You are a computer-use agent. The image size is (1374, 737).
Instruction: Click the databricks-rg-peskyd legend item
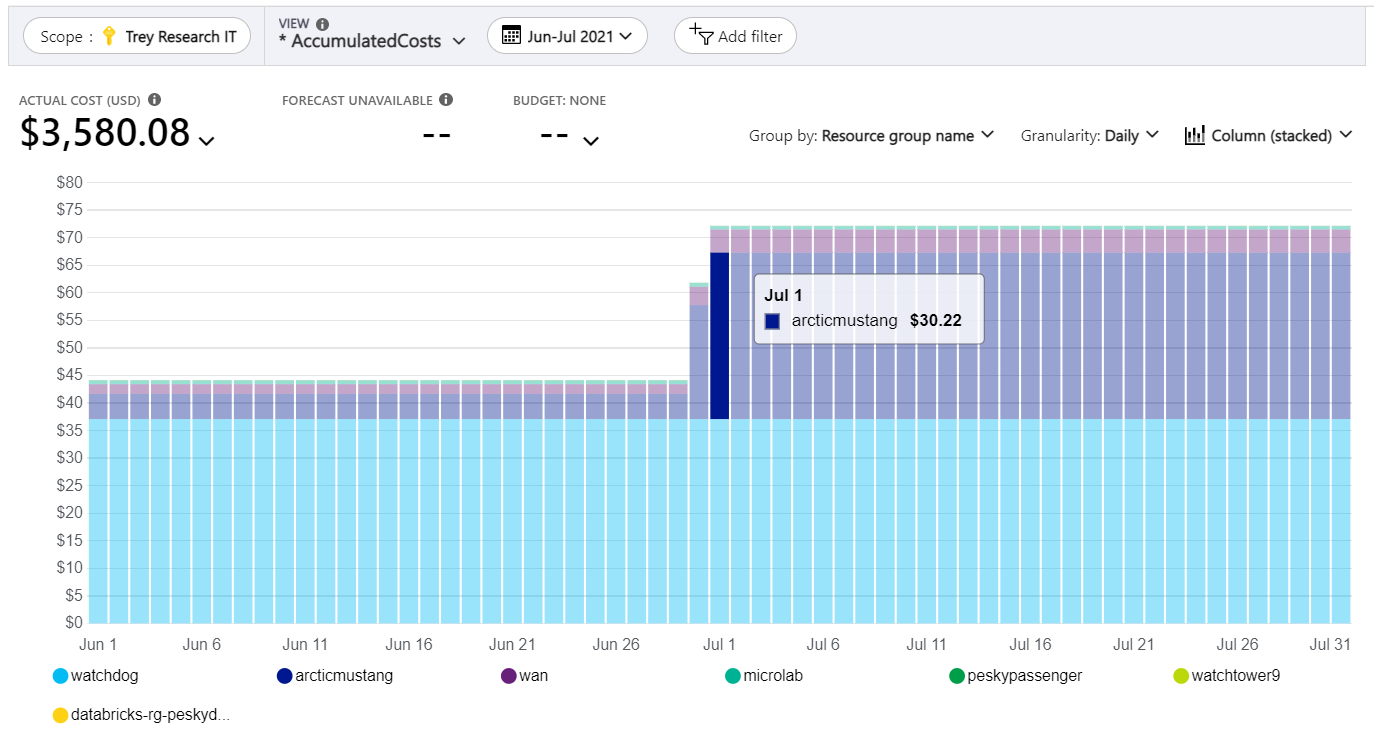[141, 715]
